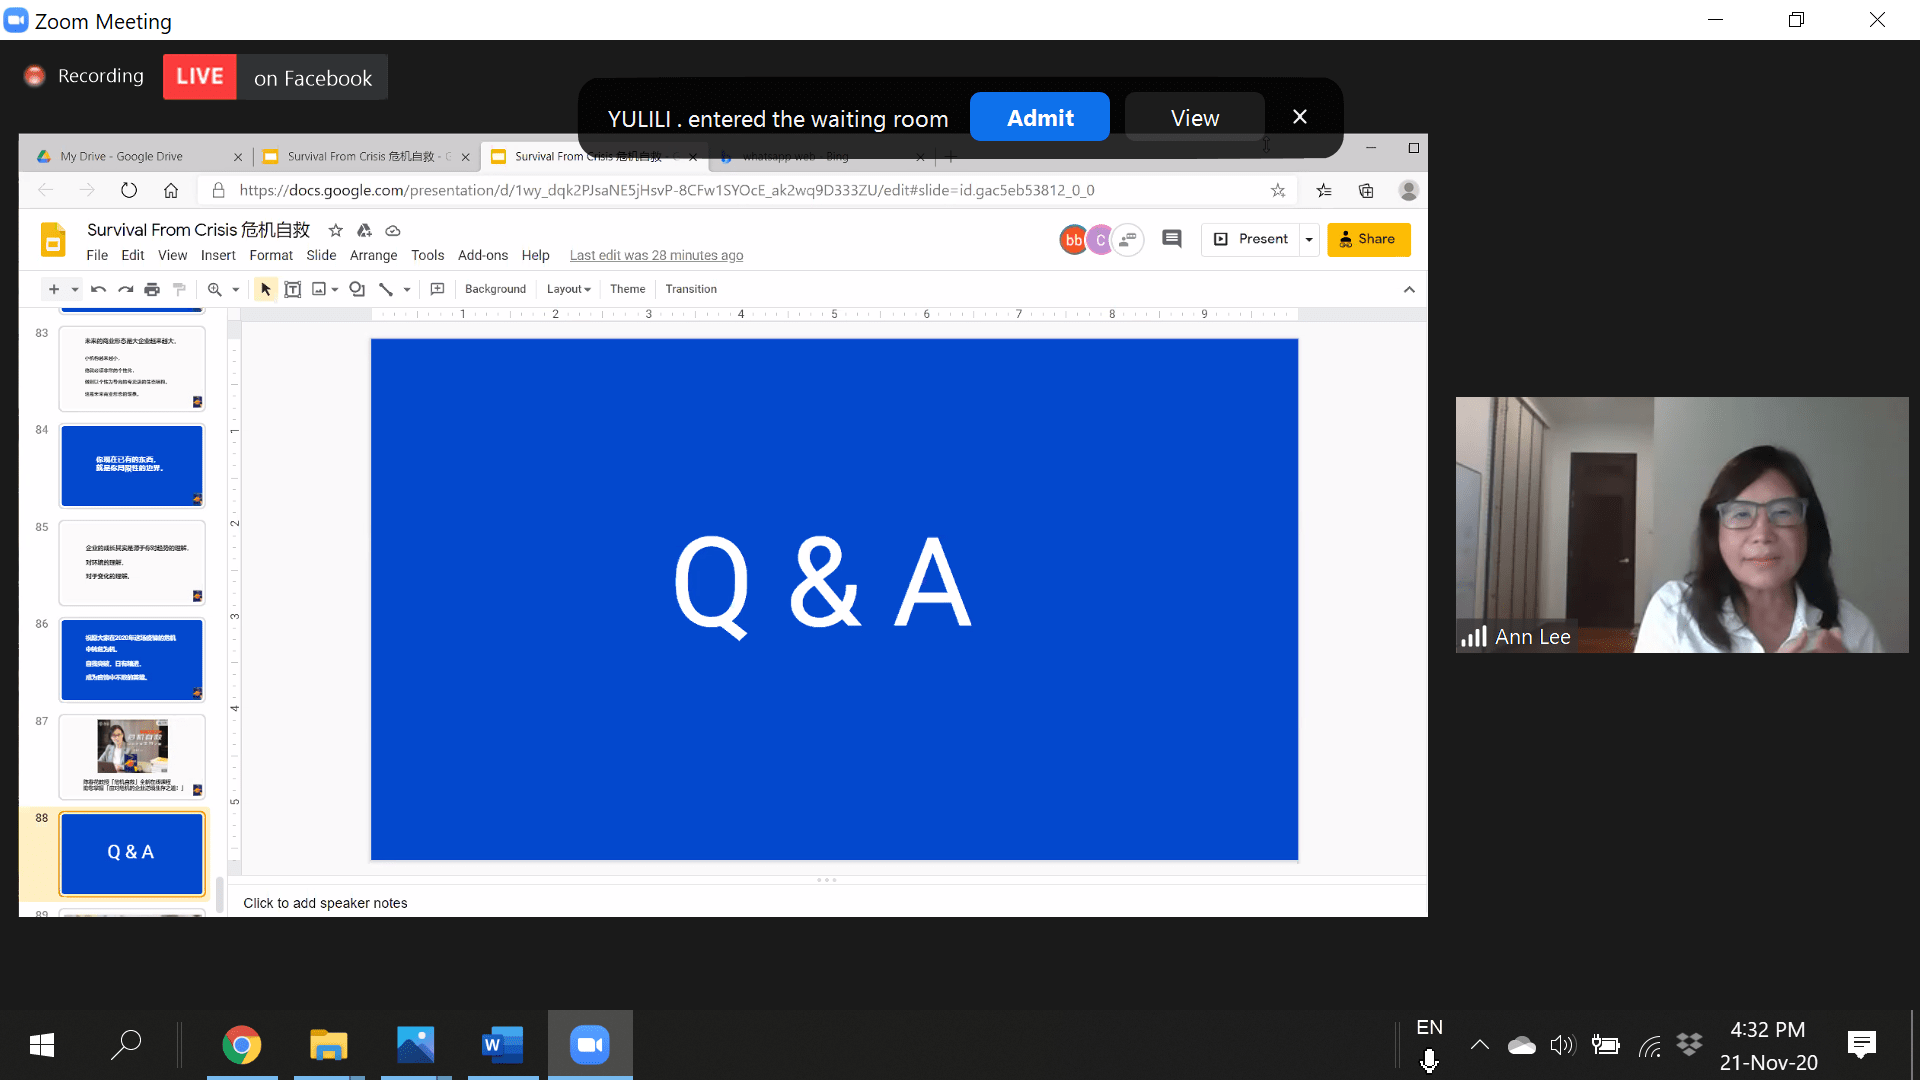The height and width of the screenshot is (1080, 1920).
Task: Click the Paint format roller icon
Action: coord(180,289)
